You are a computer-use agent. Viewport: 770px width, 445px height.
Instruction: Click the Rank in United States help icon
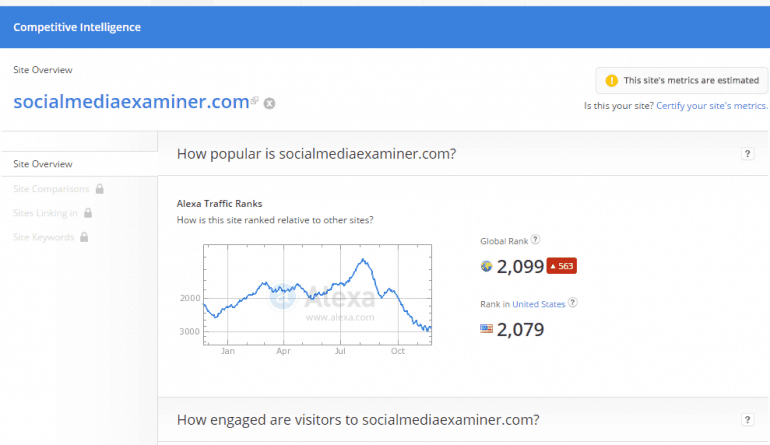[573, 303]
